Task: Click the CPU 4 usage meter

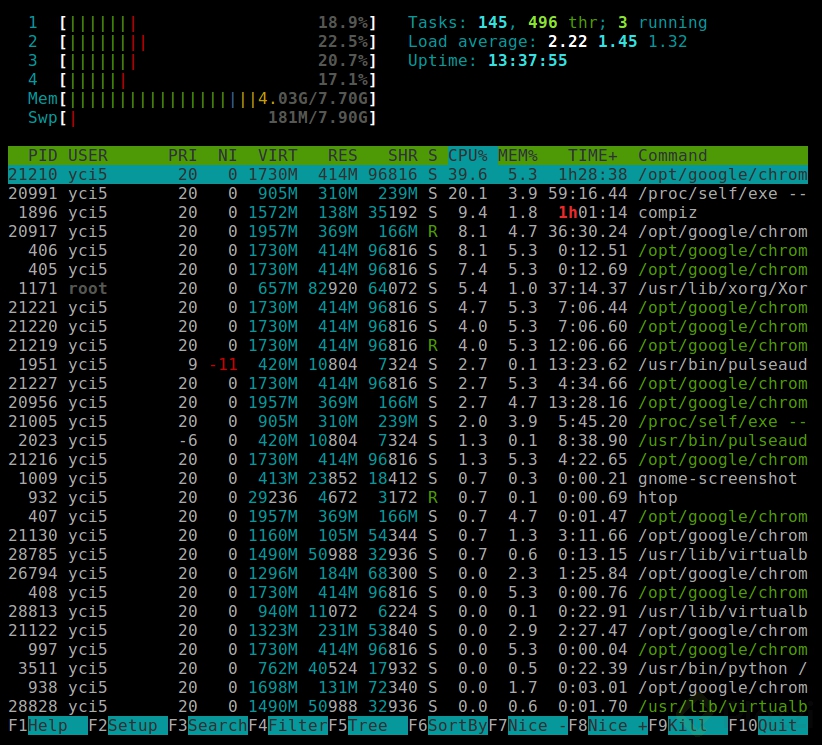Action: tap(202, 80)
